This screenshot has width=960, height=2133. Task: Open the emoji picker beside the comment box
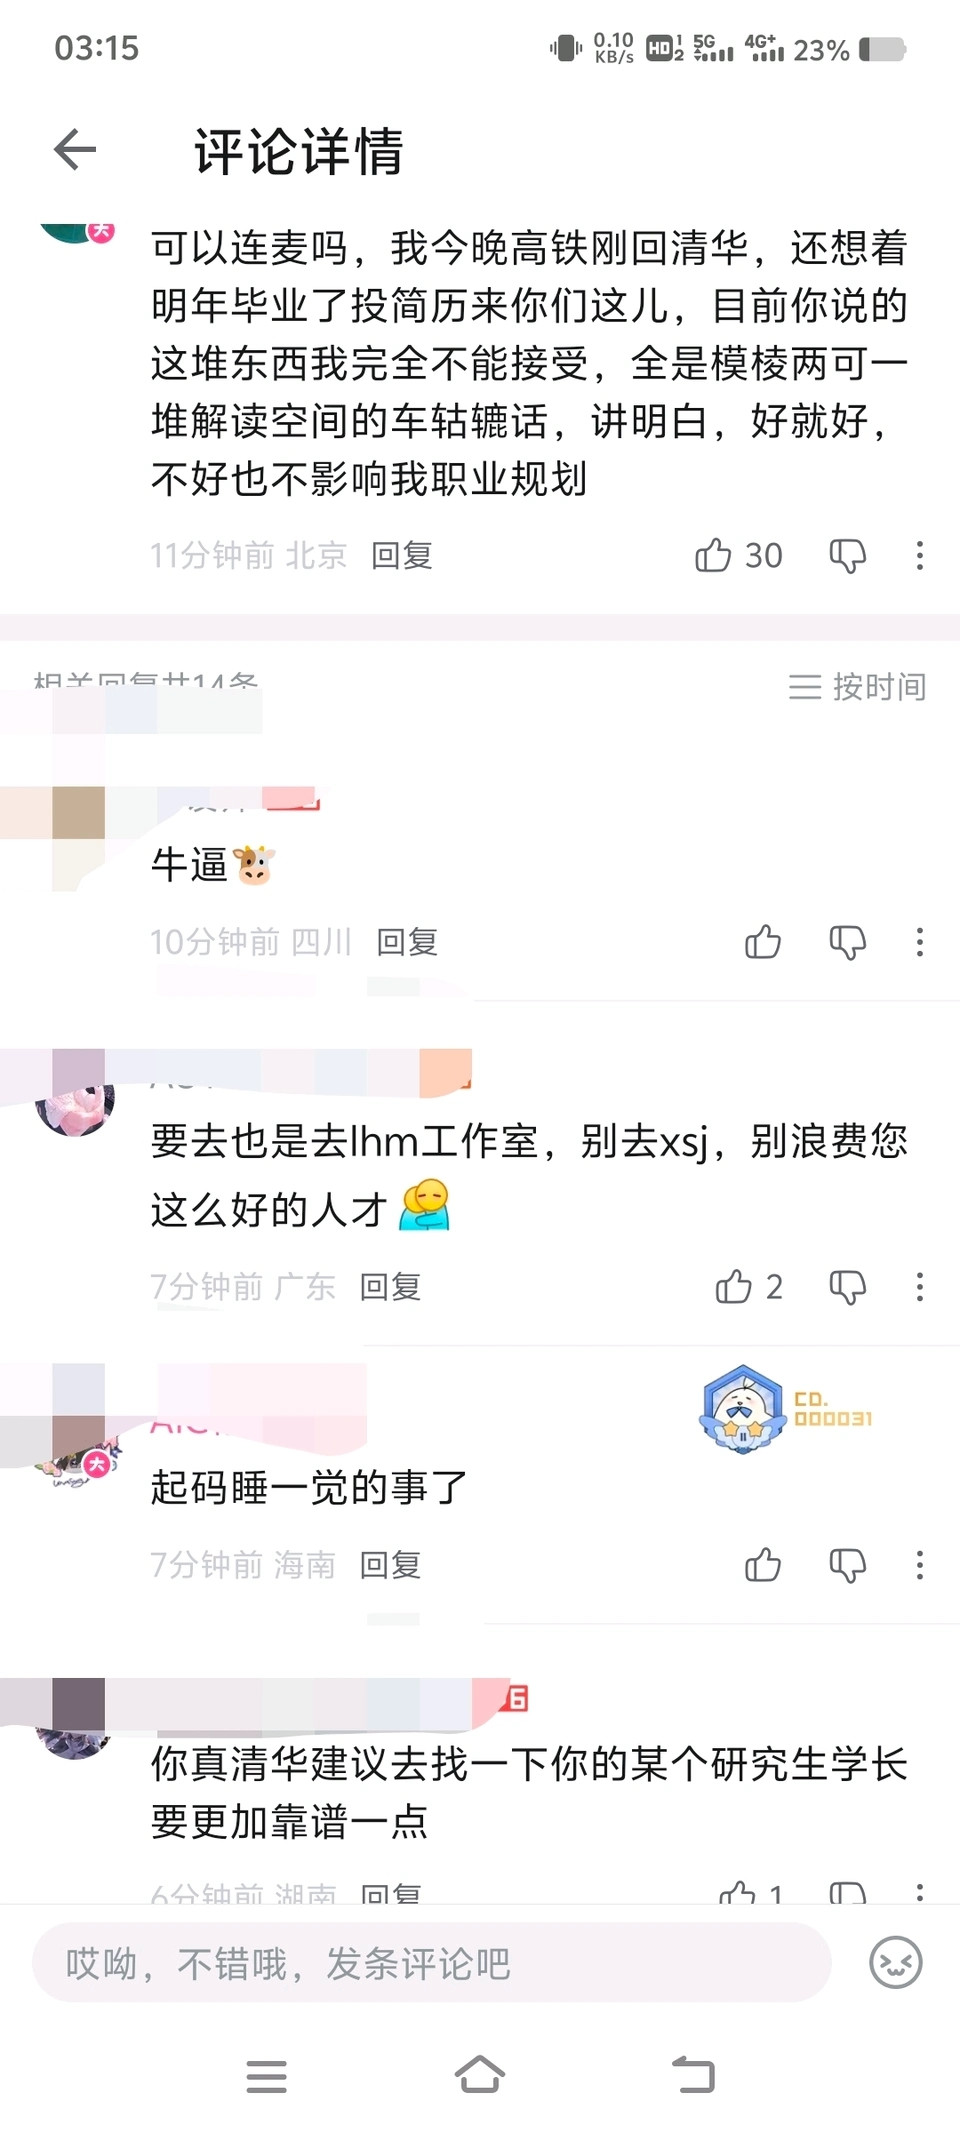tap(895, 1962)
